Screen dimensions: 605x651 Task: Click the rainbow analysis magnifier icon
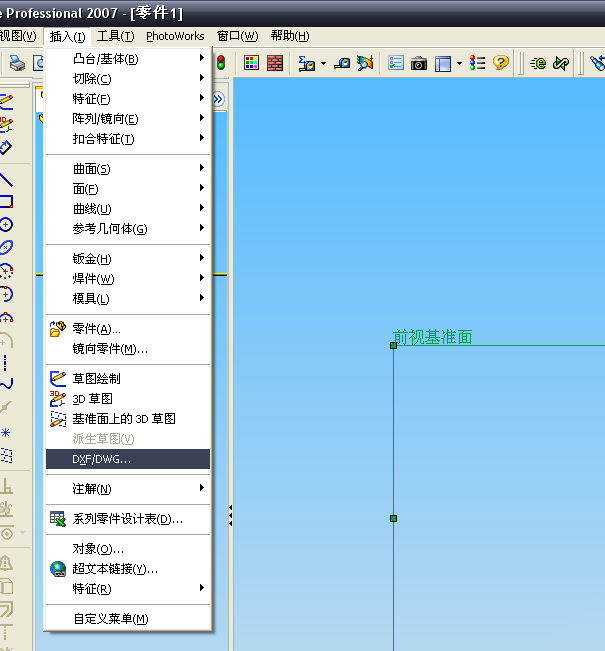pos(365,63)
